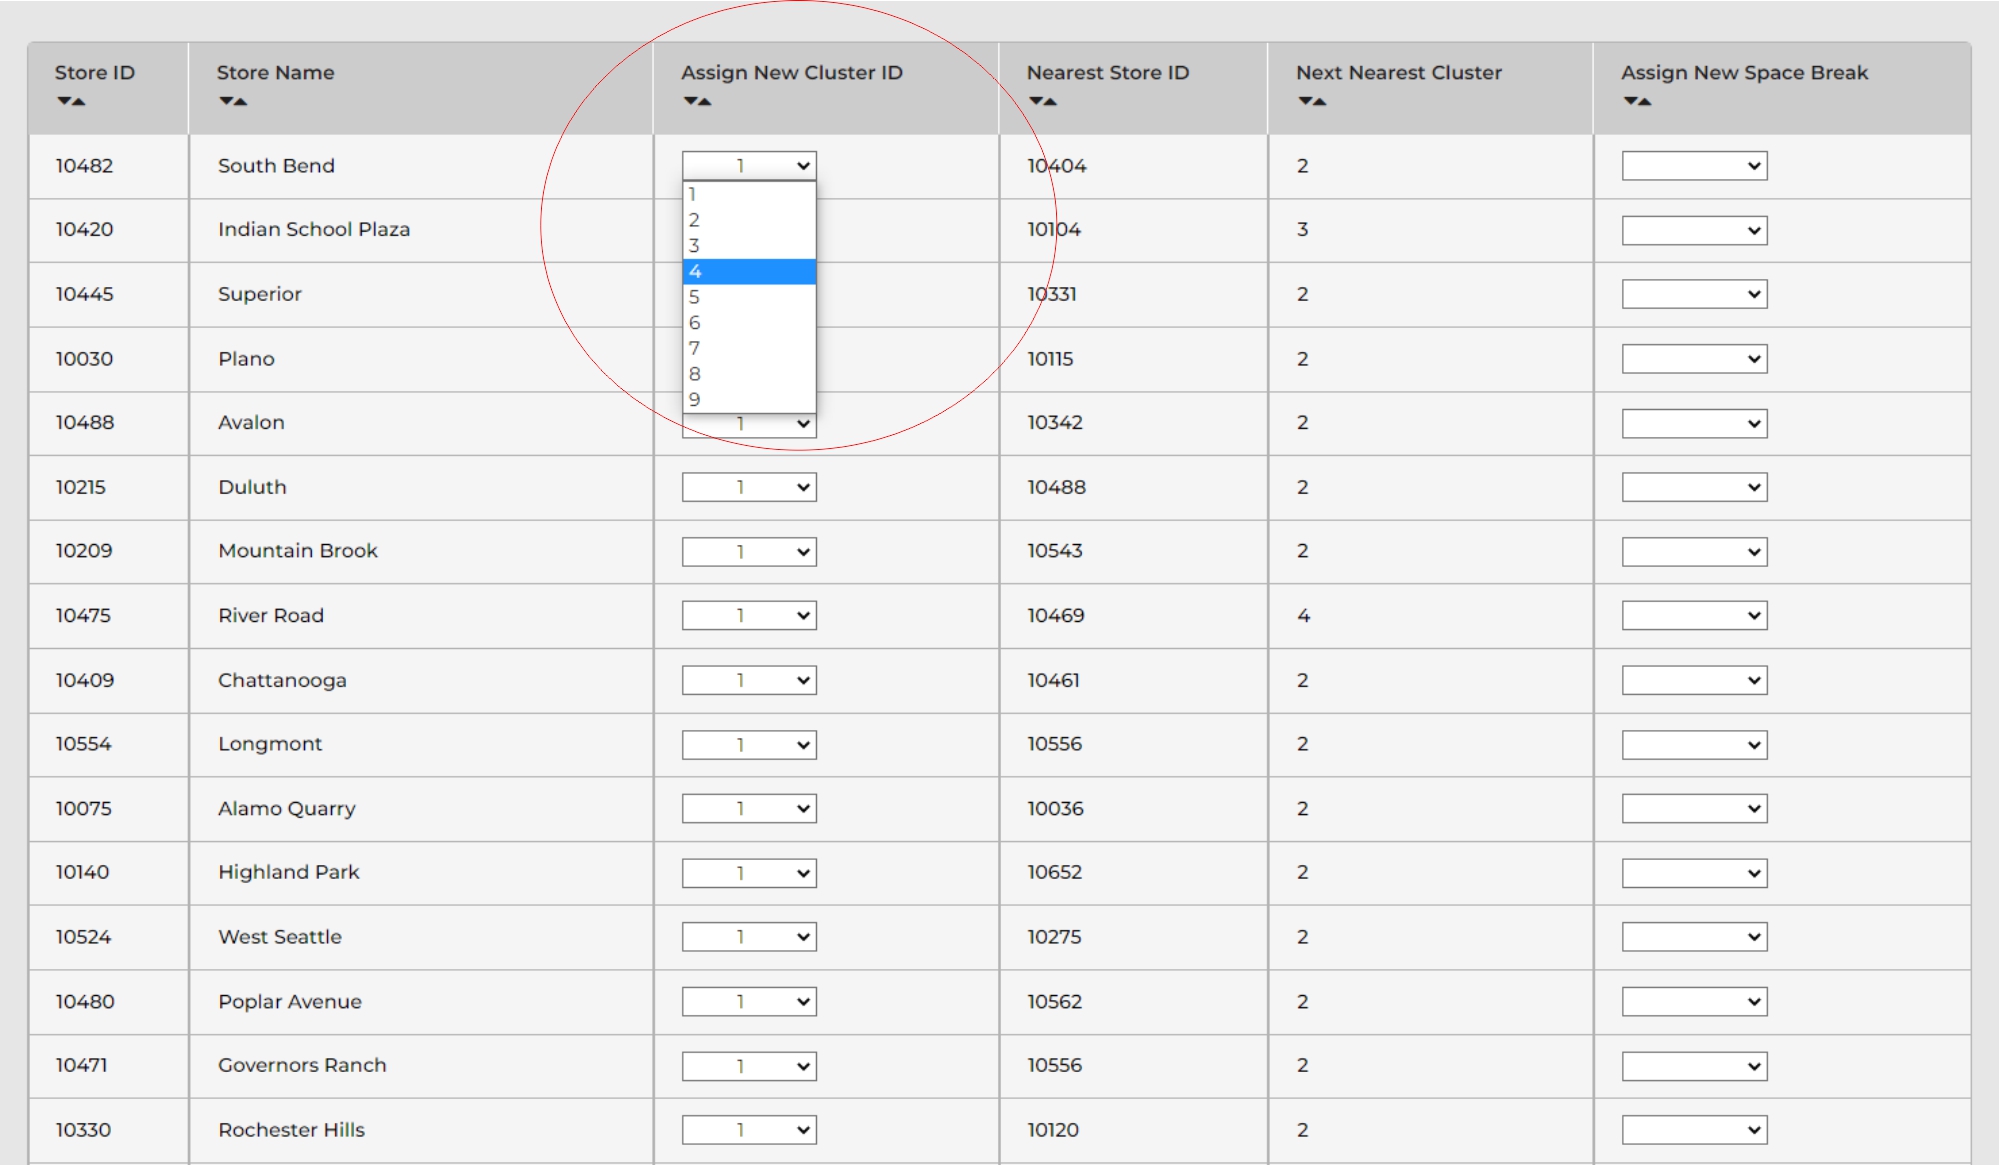The height and width of the screenshot is (1165, 1999).
Task: Expand River Road cluster ID dropdown
Action: click(x=749, y=616)
